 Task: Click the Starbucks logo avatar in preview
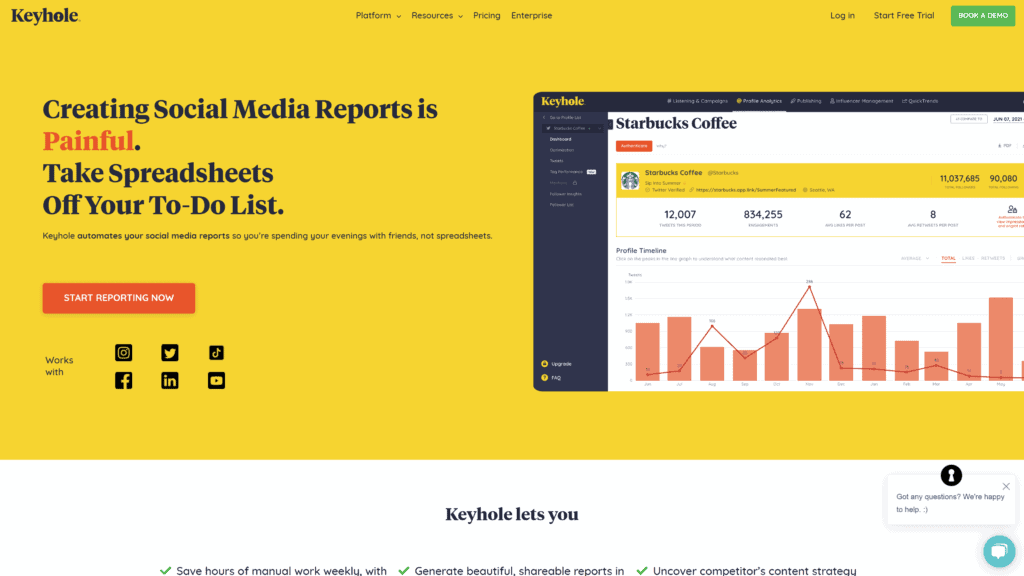click(630, 180)
